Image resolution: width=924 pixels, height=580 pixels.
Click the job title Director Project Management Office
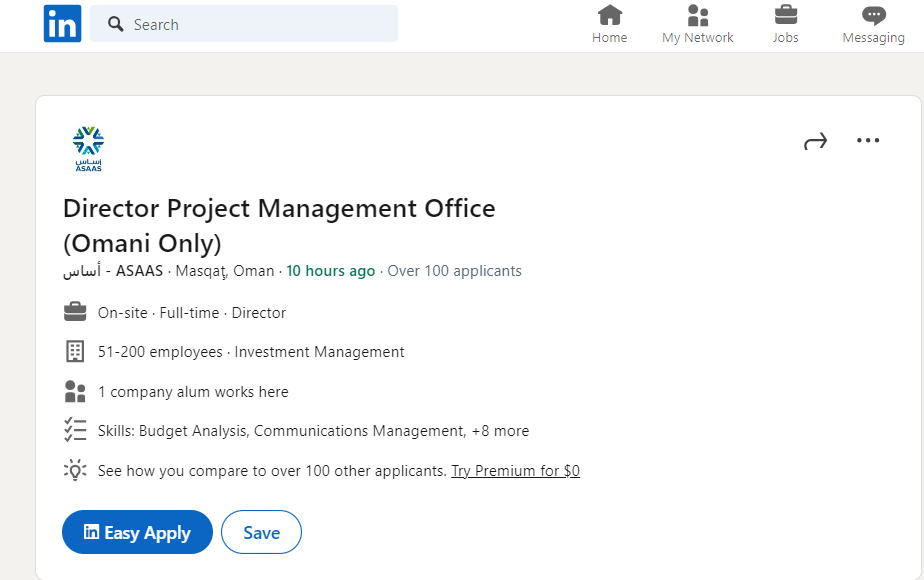[279, 226]
